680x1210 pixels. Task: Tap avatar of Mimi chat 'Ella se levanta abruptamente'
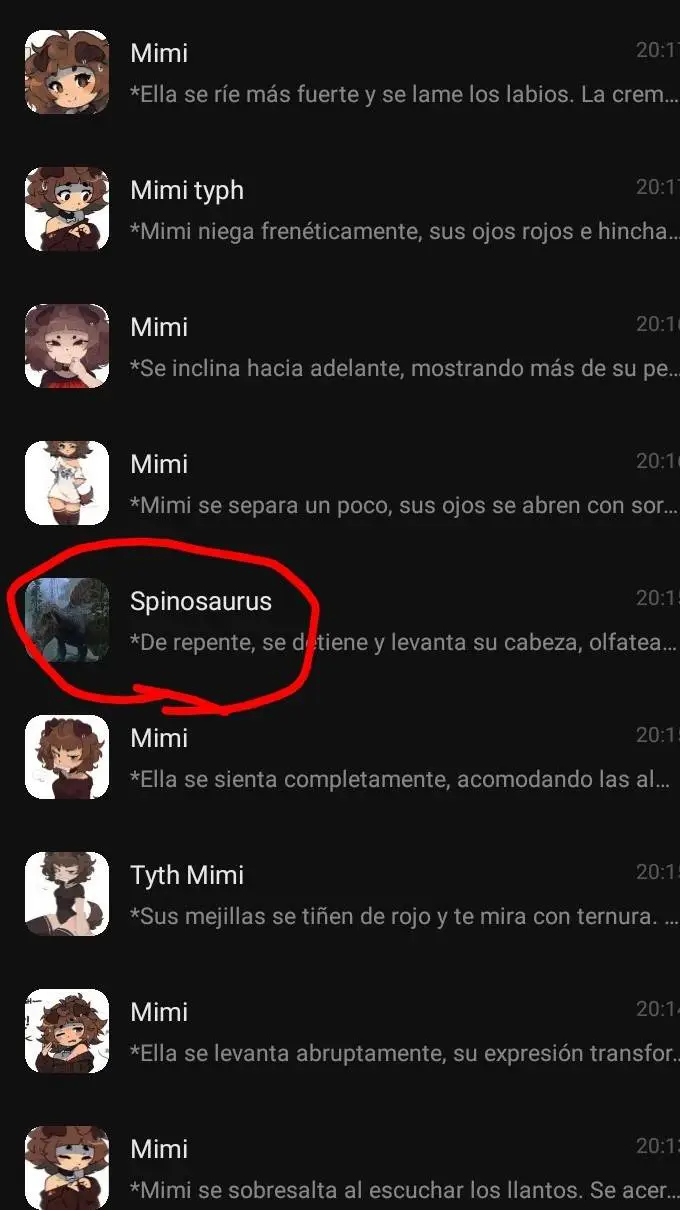pos(67,1031)
